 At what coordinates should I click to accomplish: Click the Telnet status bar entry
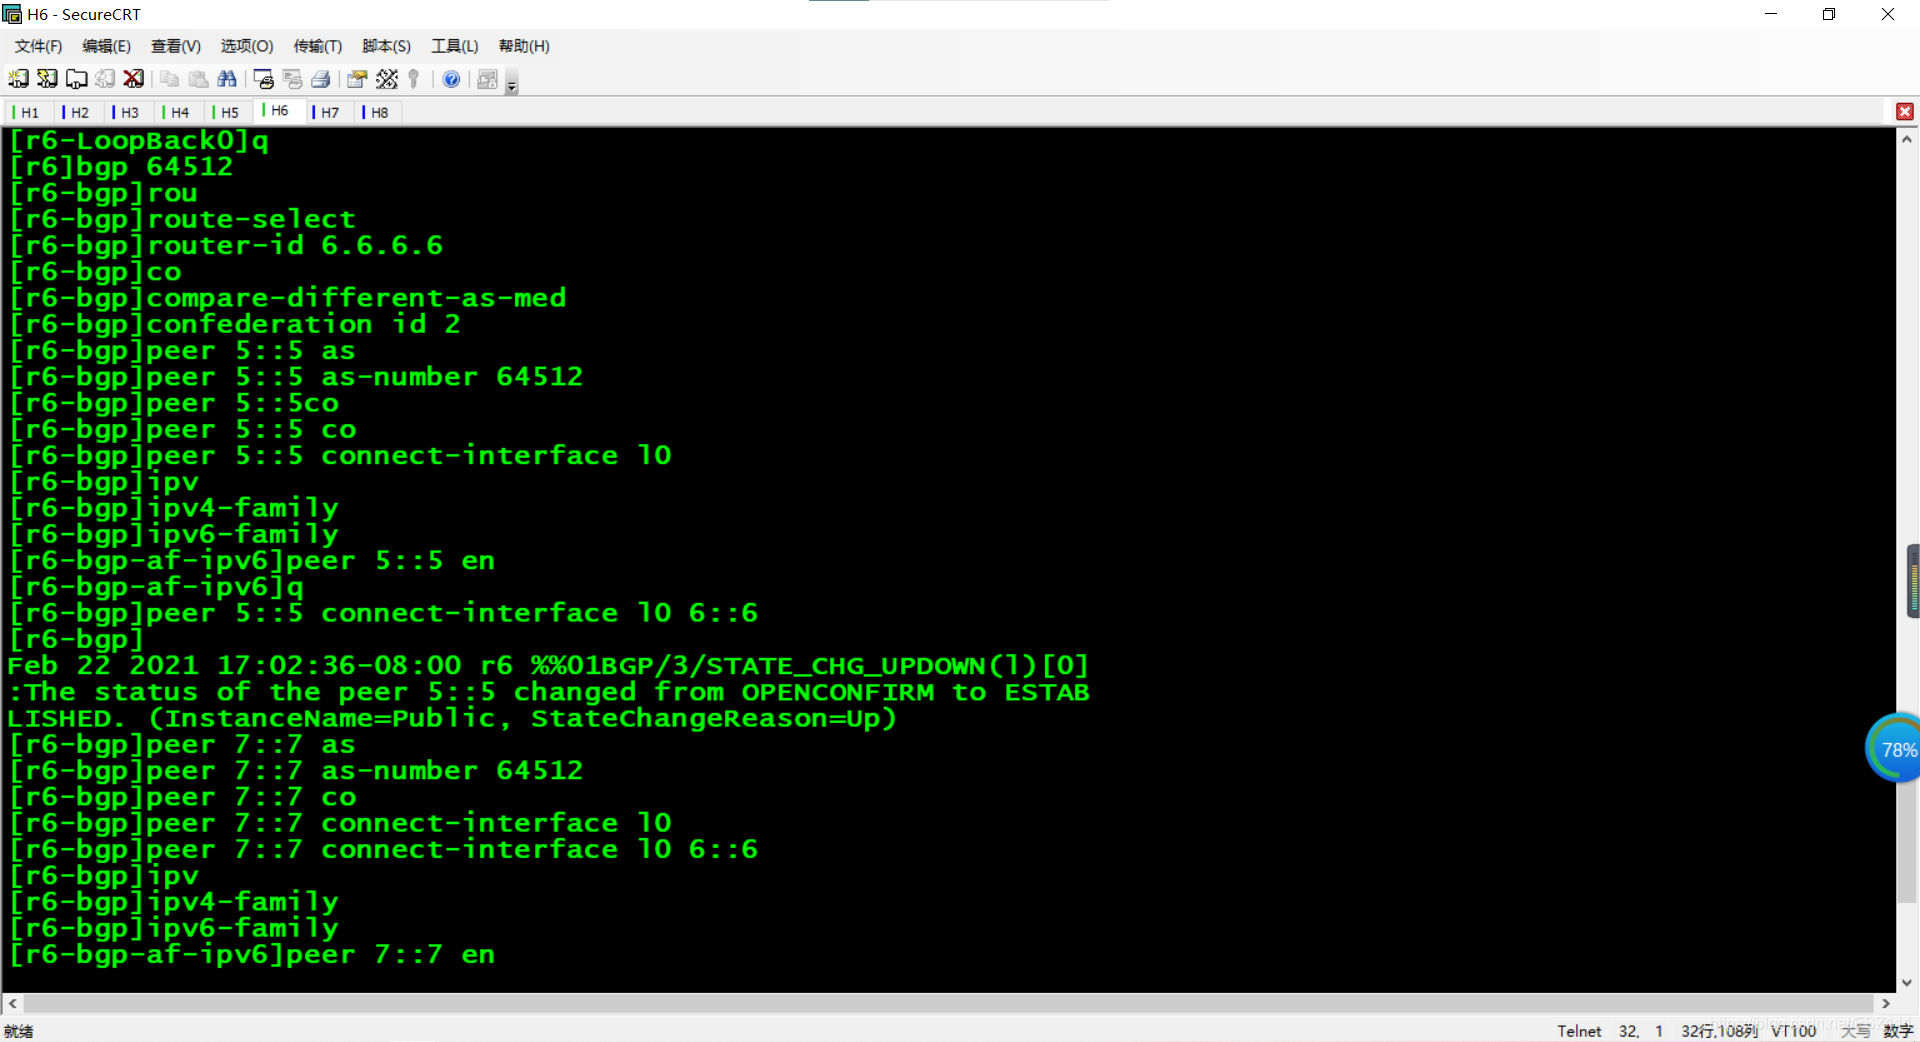pos(1579,1031)
